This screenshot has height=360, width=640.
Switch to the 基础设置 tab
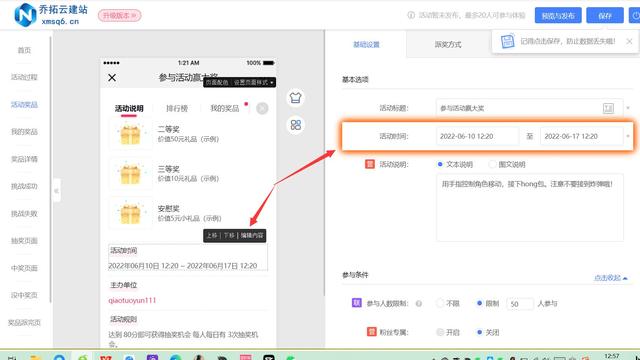tap(366, 44)
